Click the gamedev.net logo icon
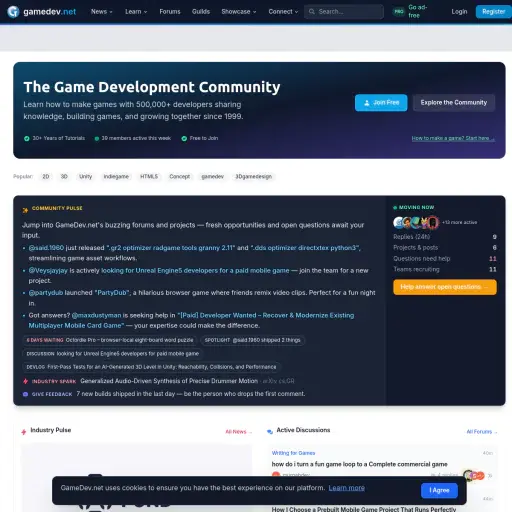The image size is (512, 512). 13,12
